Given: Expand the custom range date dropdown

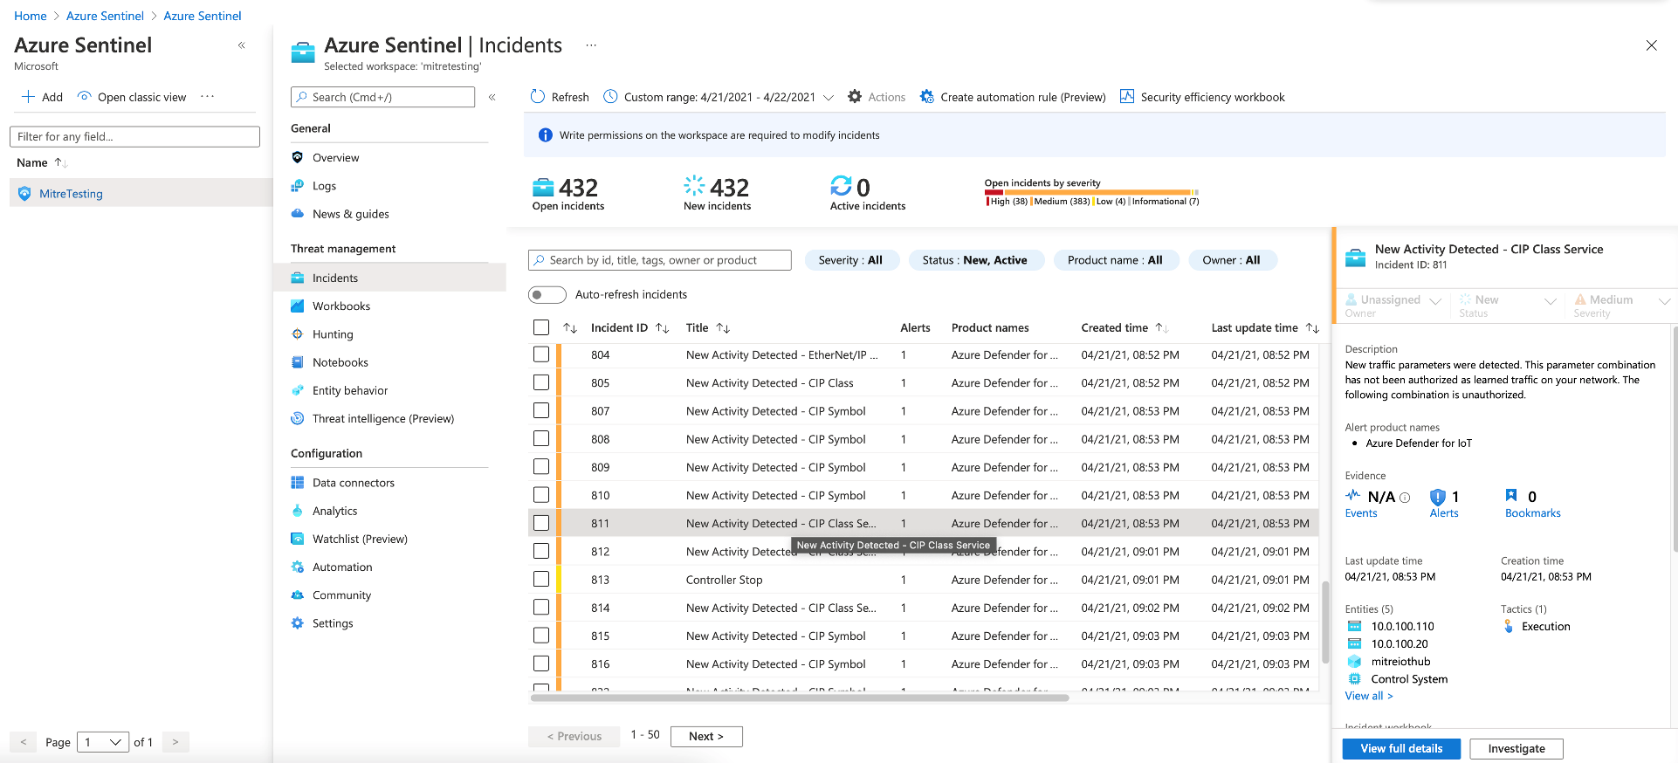Looking at the screenshot, I should pos(828,97).
